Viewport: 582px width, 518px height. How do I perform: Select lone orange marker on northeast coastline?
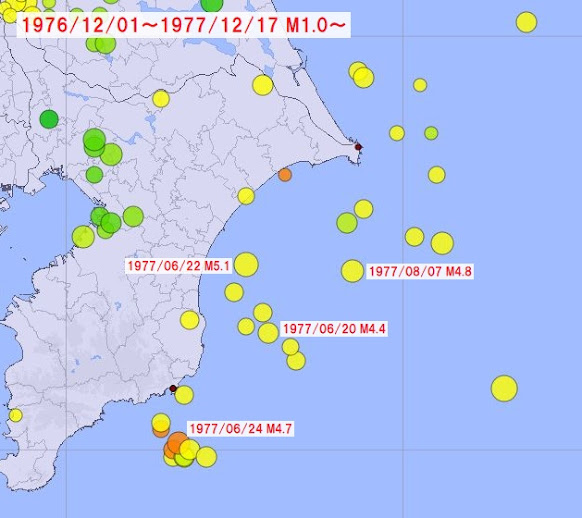click(x=285, y=174)
